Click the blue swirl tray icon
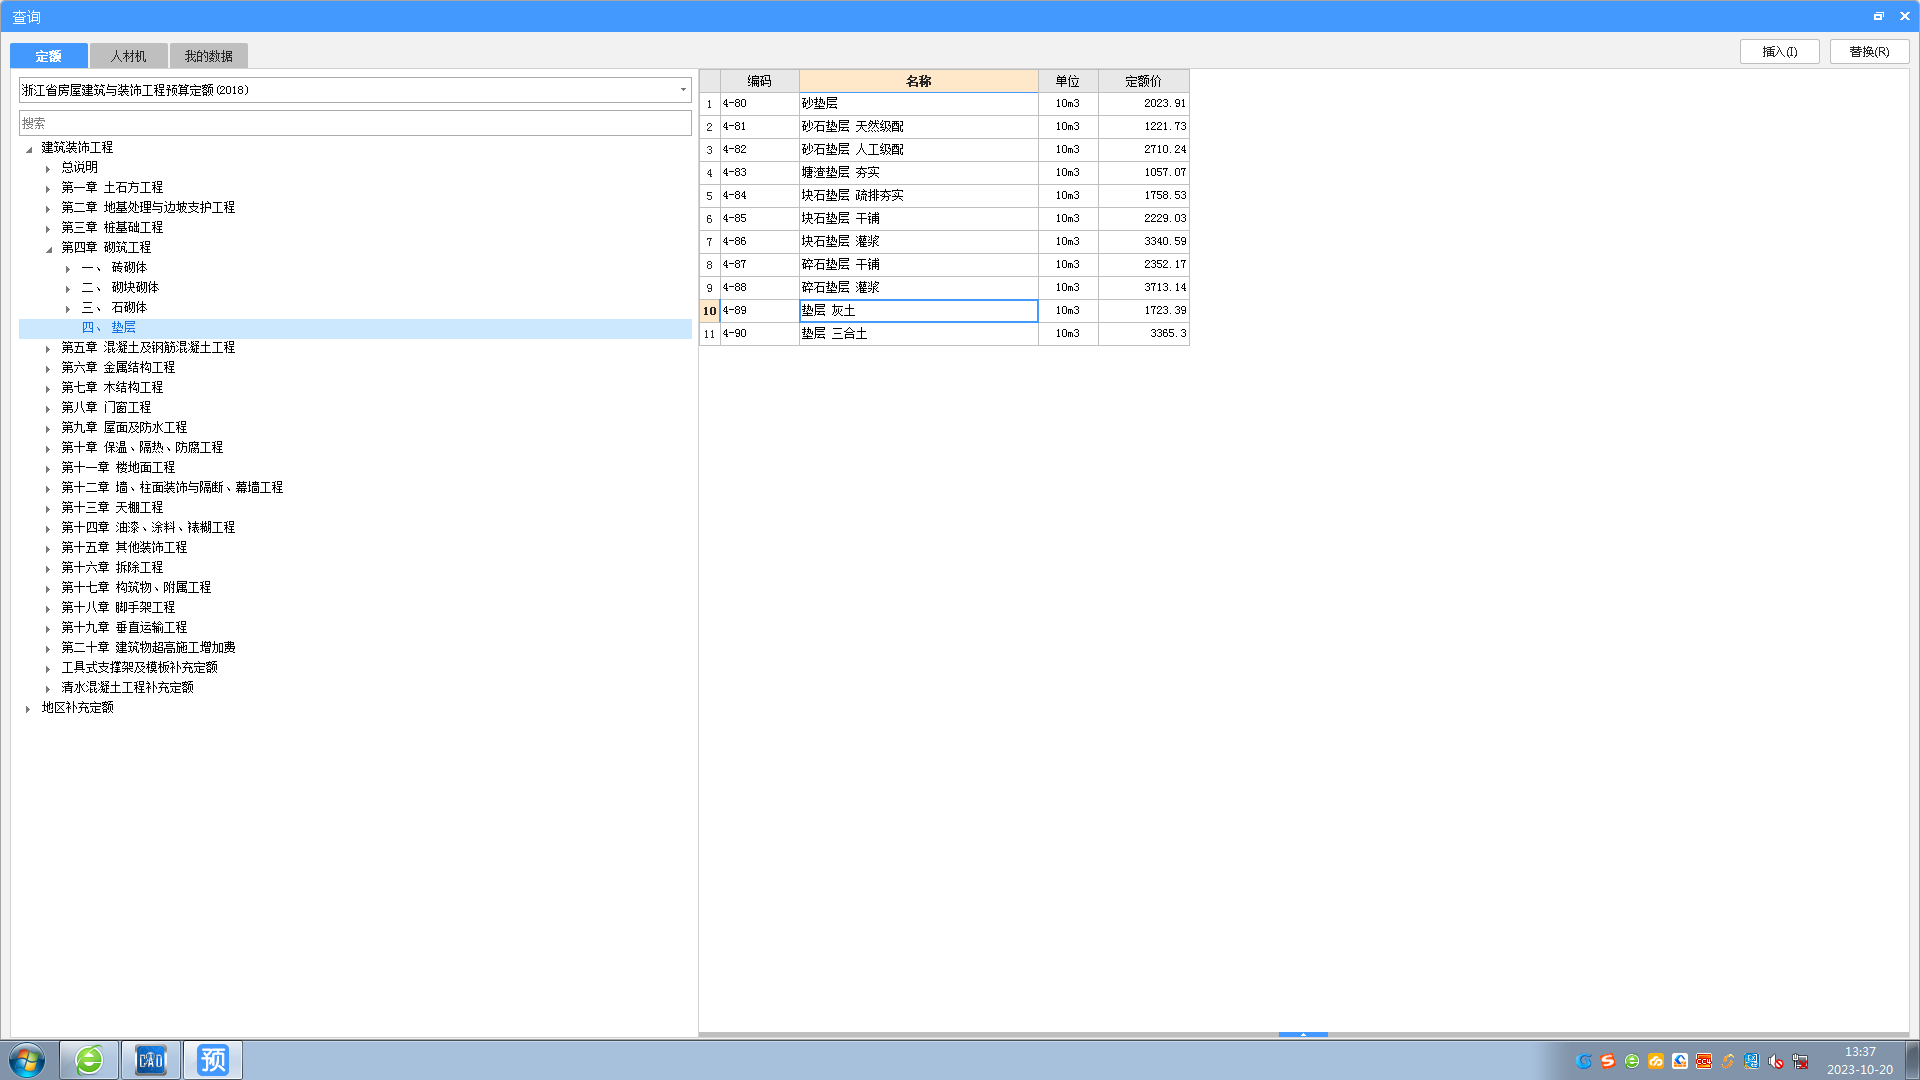The image size is (1920, 1080). point(1584,1061)
